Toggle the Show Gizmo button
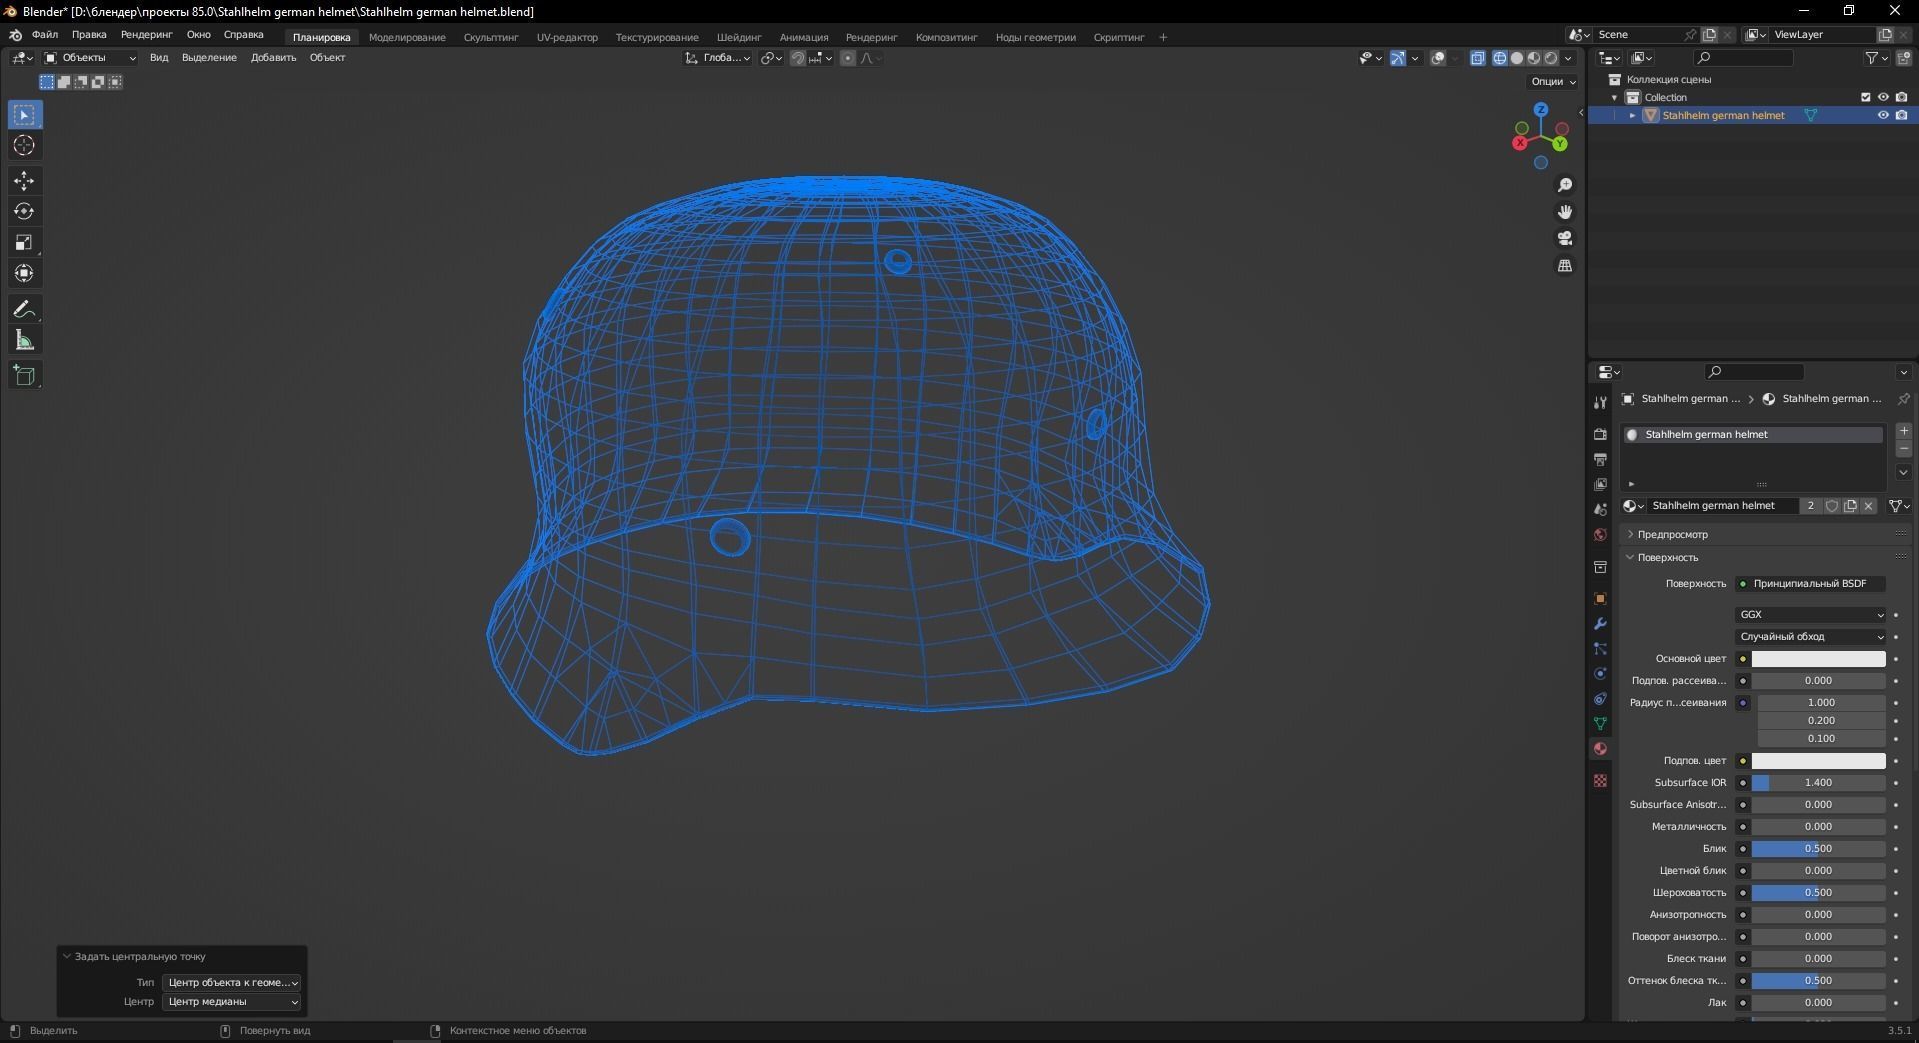Viewport: 1919px width, 1043px height. [1398, 58]
